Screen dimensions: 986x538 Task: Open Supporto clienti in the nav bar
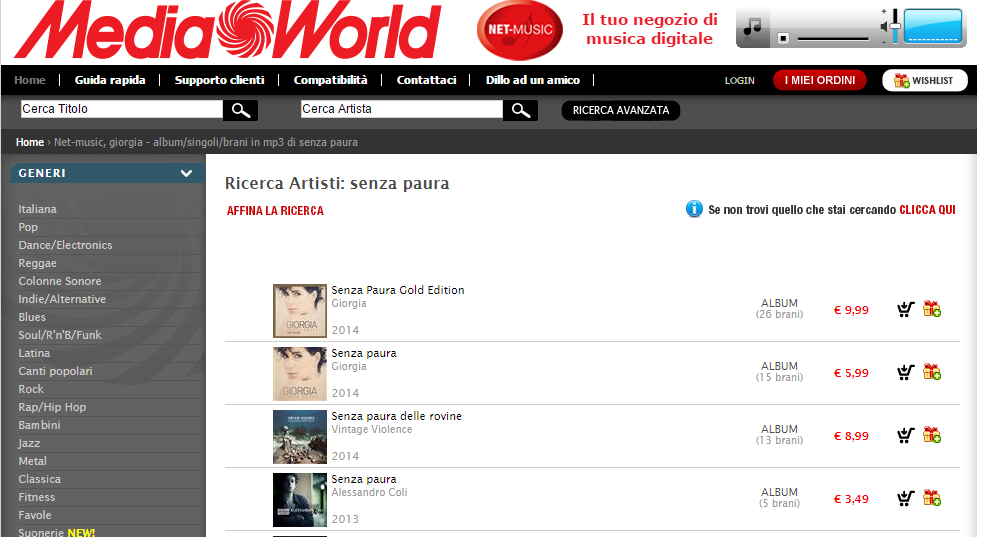219,80
